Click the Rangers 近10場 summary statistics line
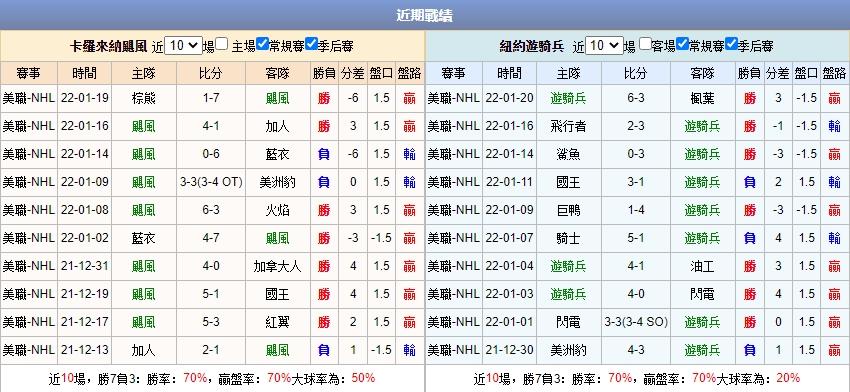The width and height of the screenshot is (850, 392). point(636,378)
